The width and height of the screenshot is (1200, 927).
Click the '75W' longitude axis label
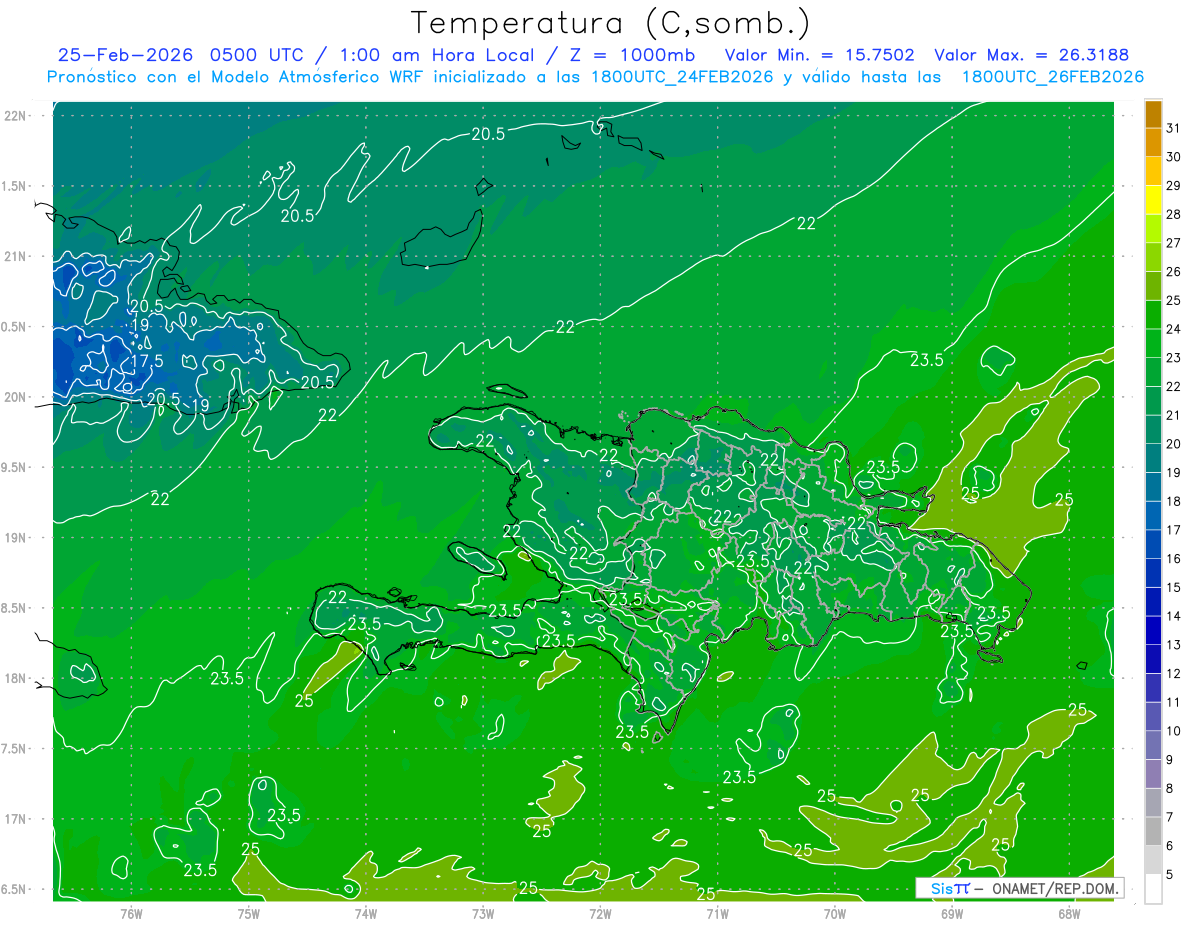(x=249, y=913)
